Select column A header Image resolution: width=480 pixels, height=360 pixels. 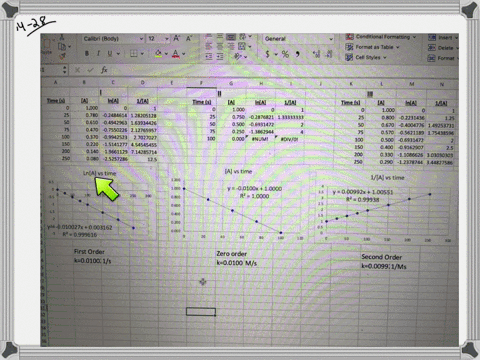(x=56, y=82)
